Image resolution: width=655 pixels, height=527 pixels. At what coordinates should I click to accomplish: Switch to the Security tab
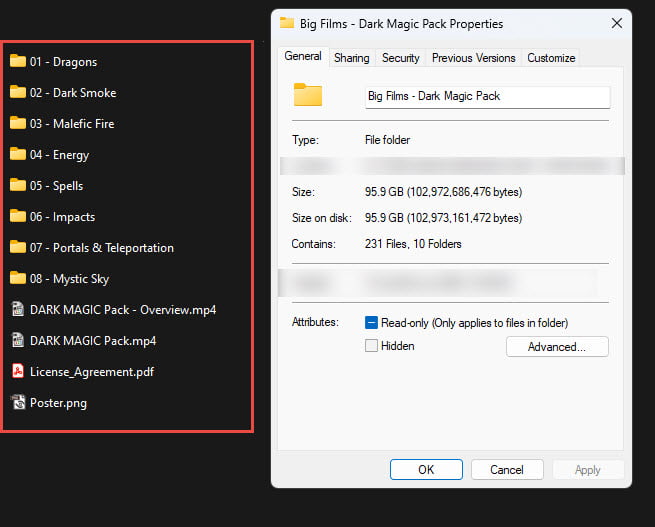(x=400, y=58)
